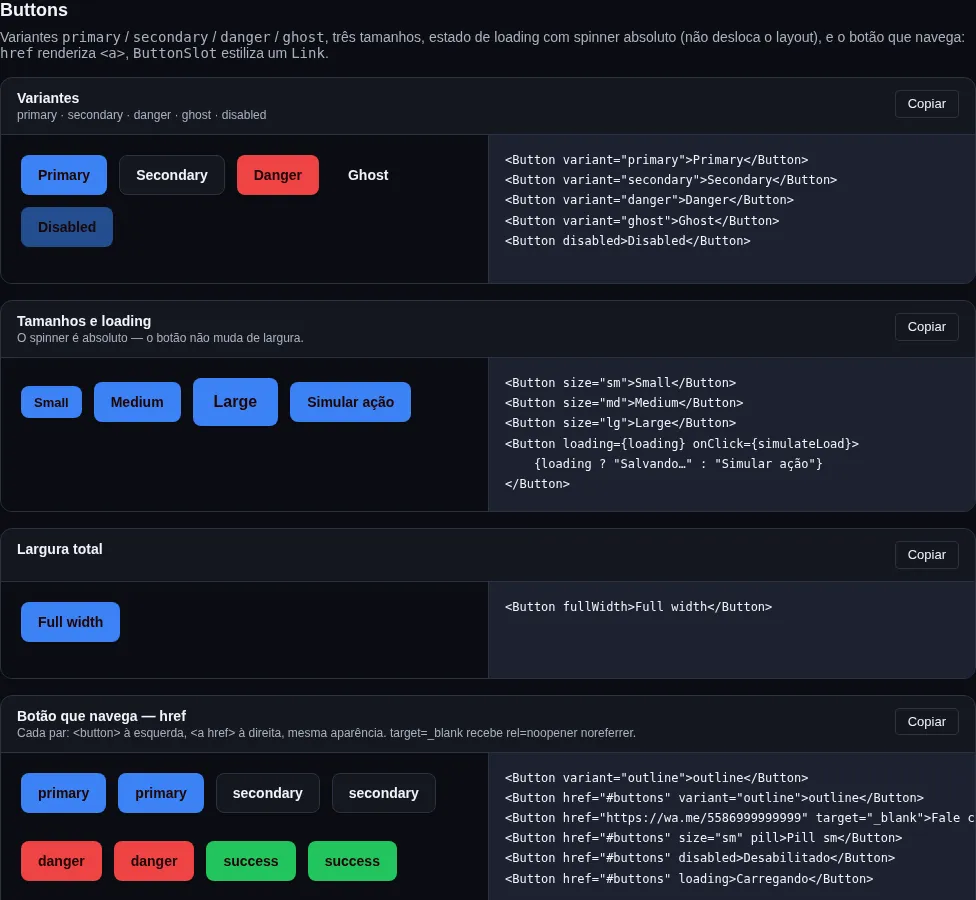Viewport: 976px width, 900px height.
Task: Click the "Botão que navega — href" title
Action: 101,715
